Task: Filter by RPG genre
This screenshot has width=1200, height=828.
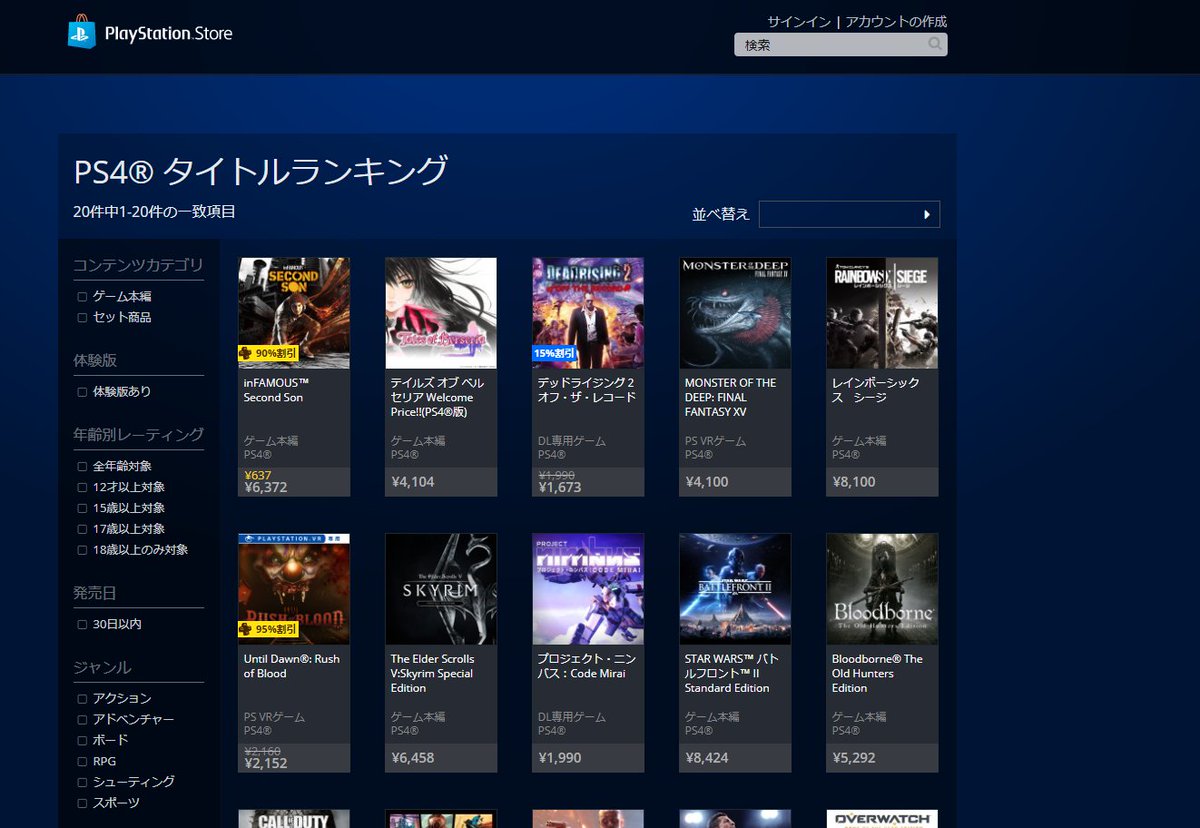Action: pyautogui.click(x=82, y=762)
